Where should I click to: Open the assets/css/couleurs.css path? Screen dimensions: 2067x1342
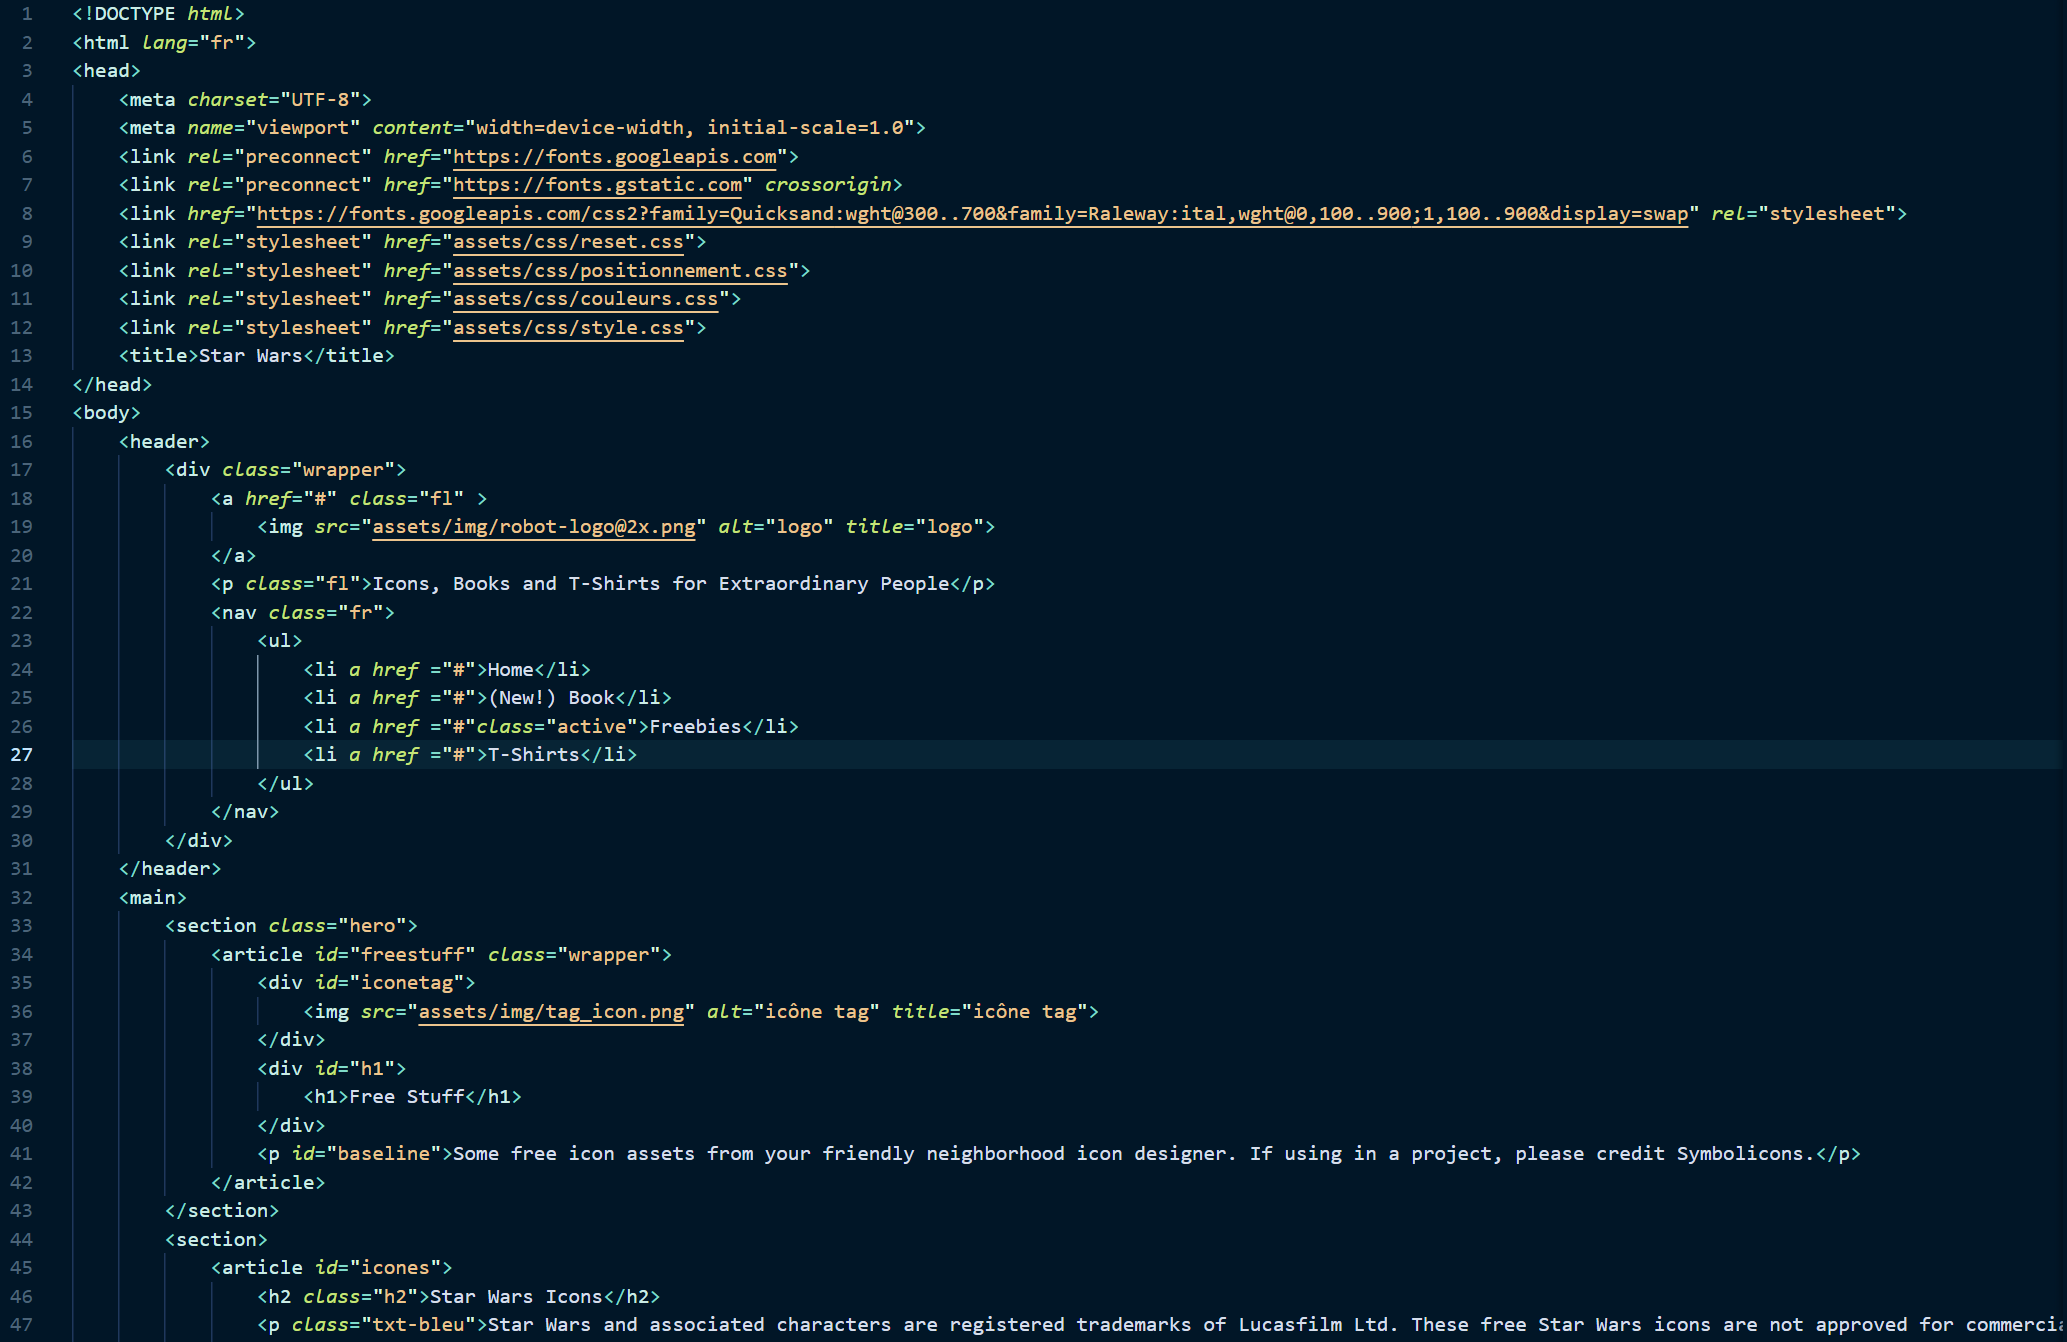point(585,299)
